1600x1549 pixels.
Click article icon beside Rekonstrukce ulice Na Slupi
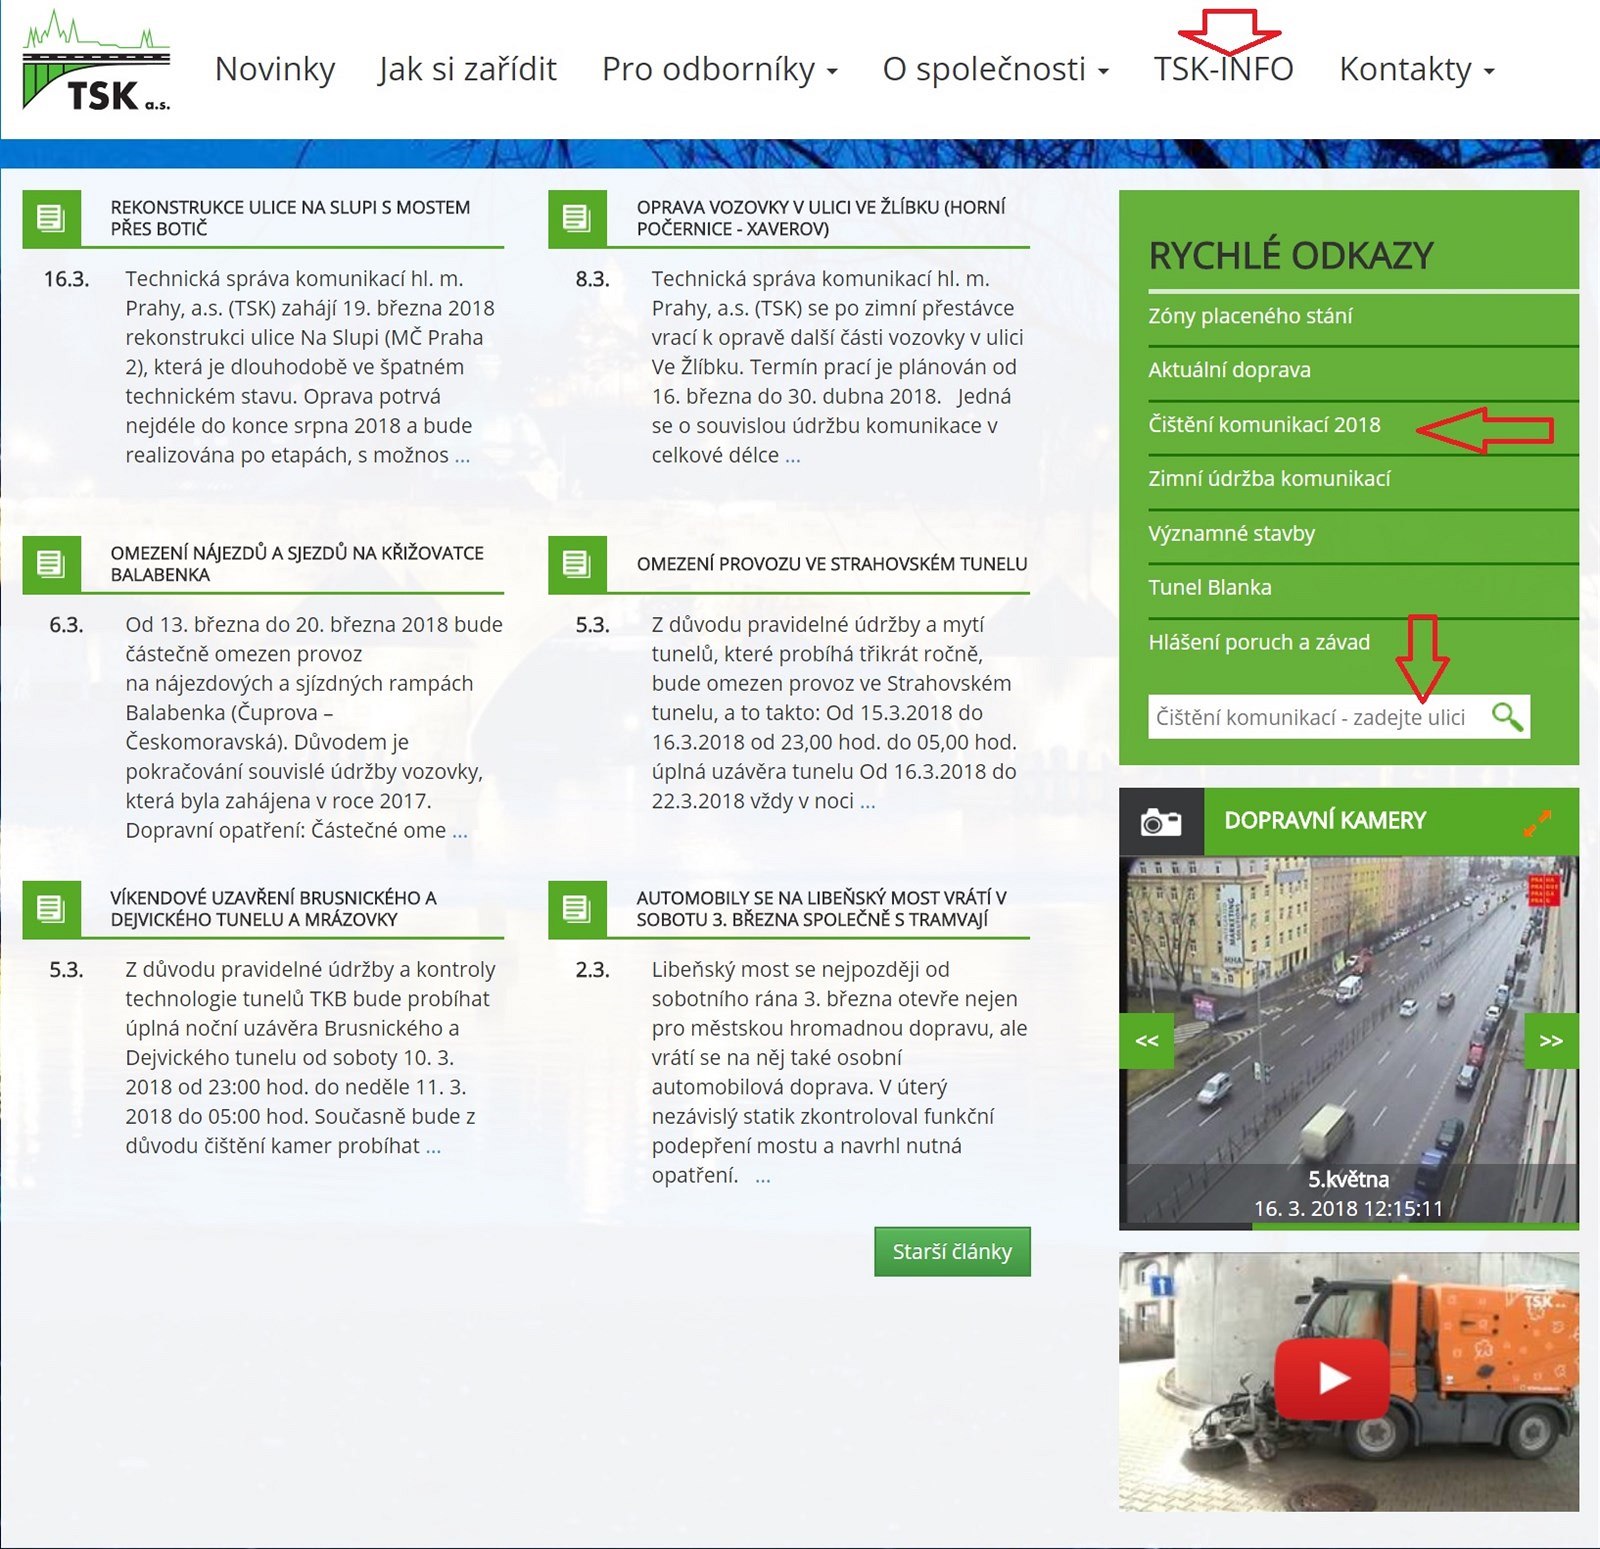click(51, 218)
